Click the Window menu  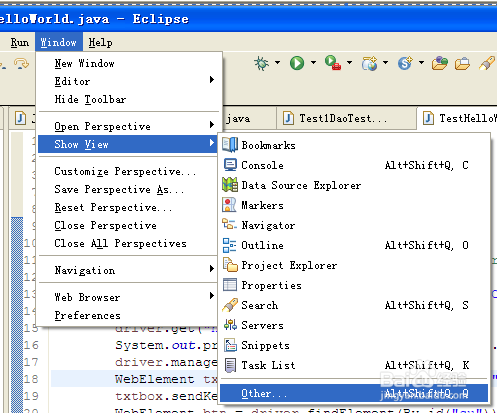pos(59,42)
